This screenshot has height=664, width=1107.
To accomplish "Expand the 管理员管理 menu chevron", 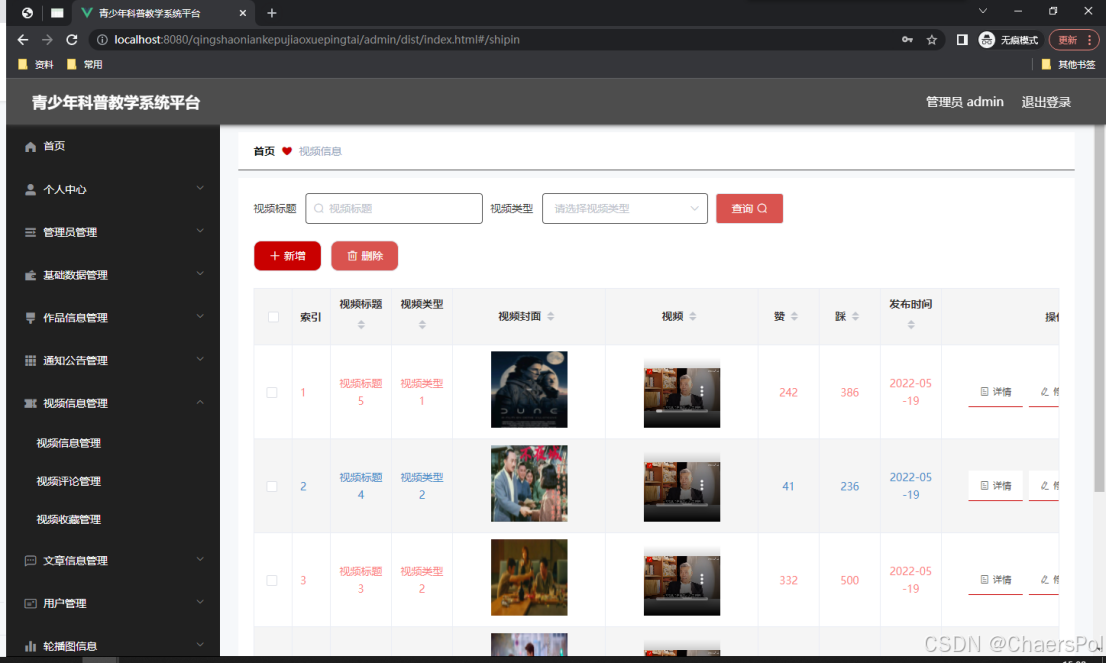I will point(200,231).
